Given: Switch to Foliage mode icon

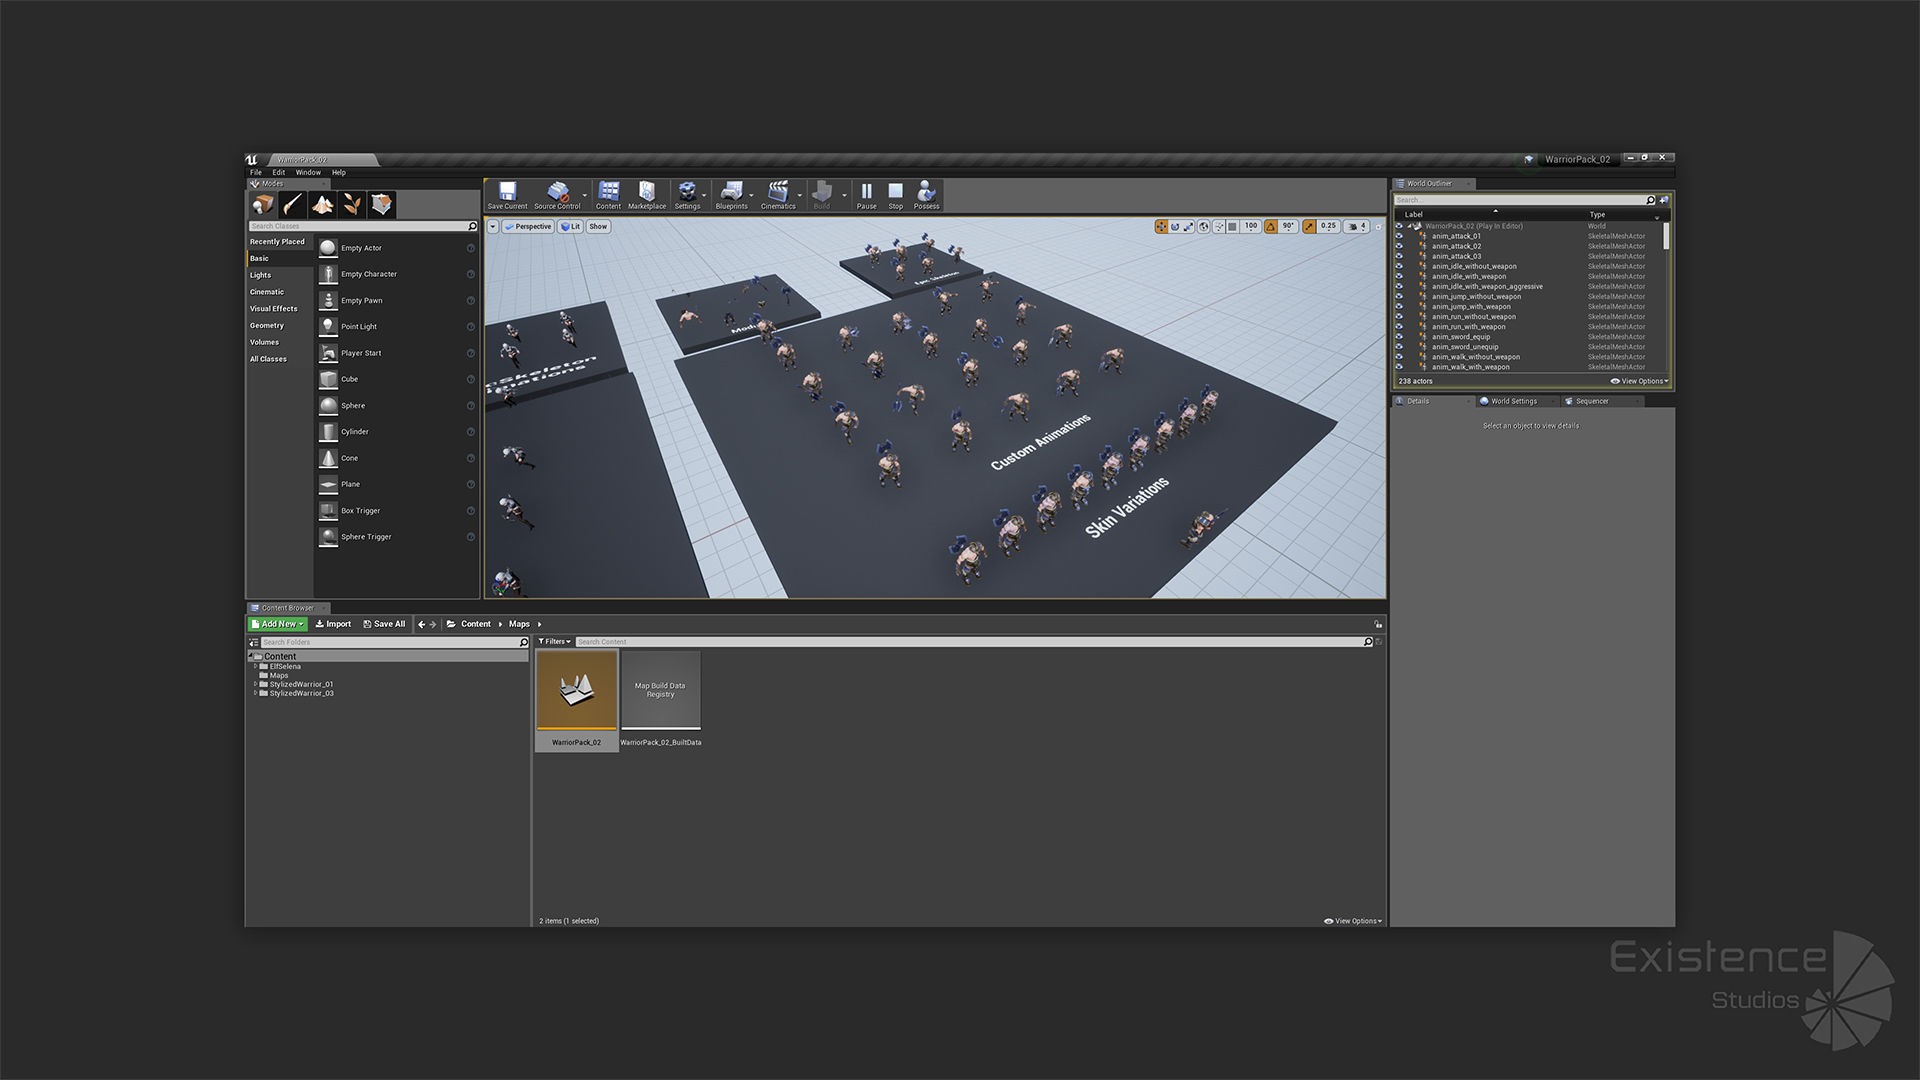Looking at the screenshot, I should (x=351, y=205).
